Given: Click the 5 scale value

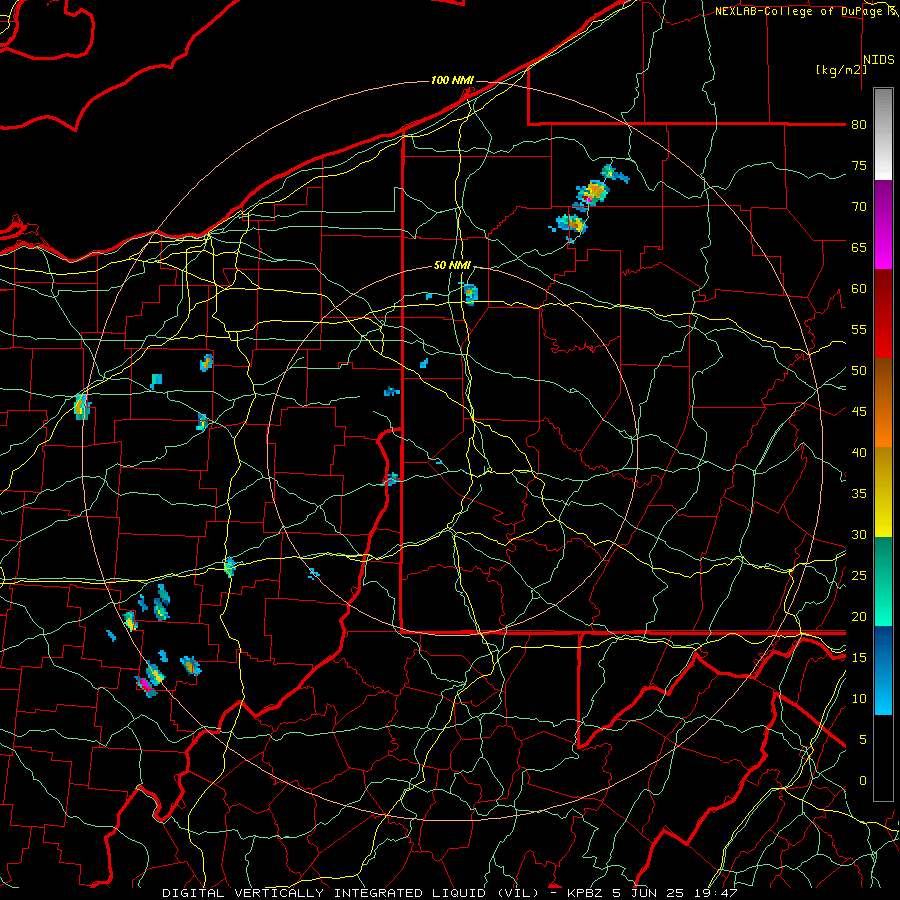Looking at the screenshot, I should click(x=862, y=740).
